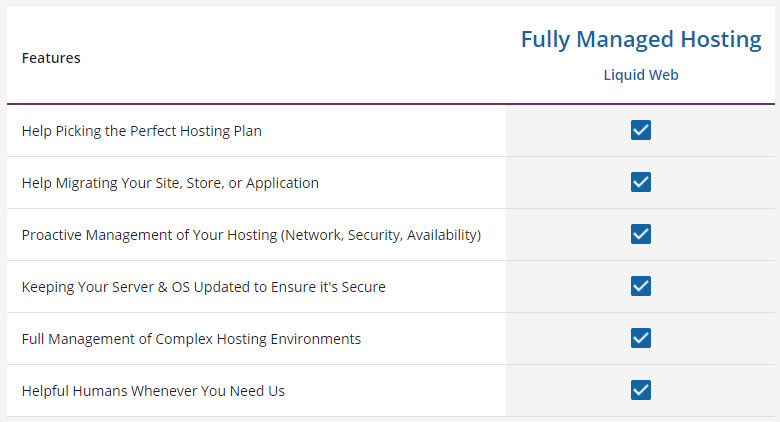Image resolution: width=780 pixels, height=422 pixels.
Task: Click the '(Network, Security, Availability)' parenthetical text
Action: point(381,235)
